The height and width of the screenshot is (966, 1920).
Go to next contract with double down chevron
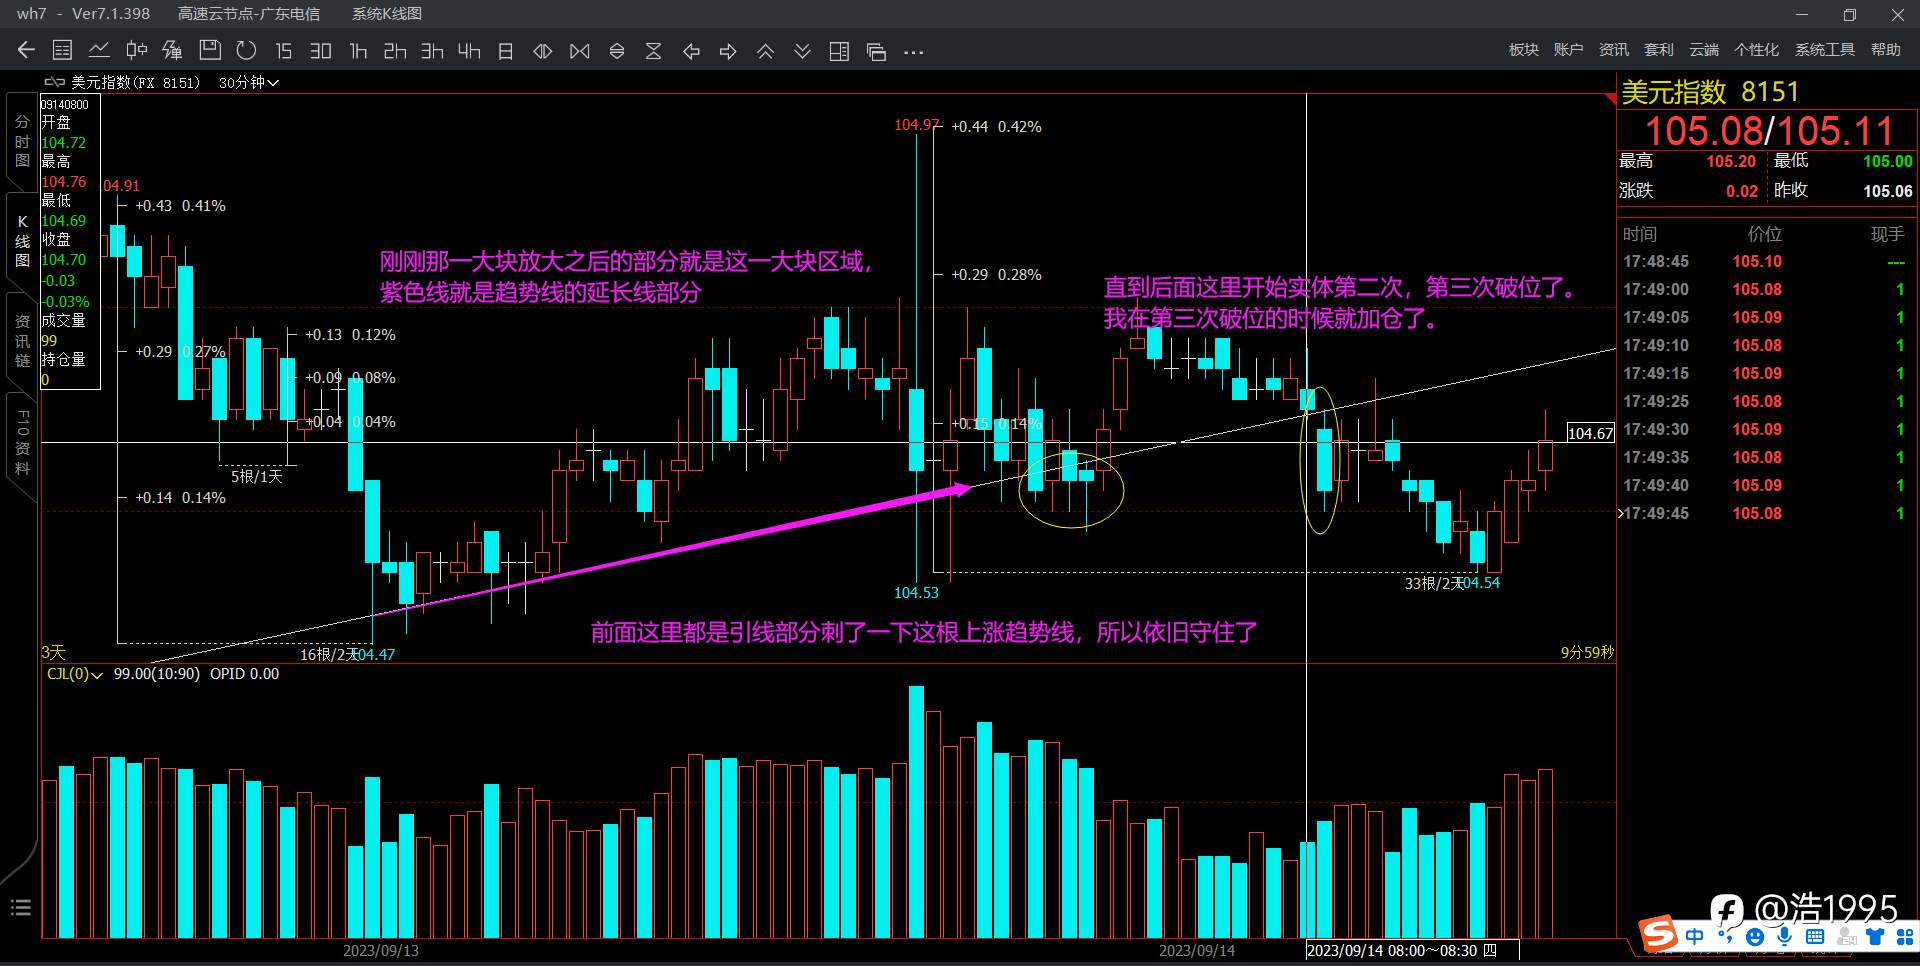802,51
